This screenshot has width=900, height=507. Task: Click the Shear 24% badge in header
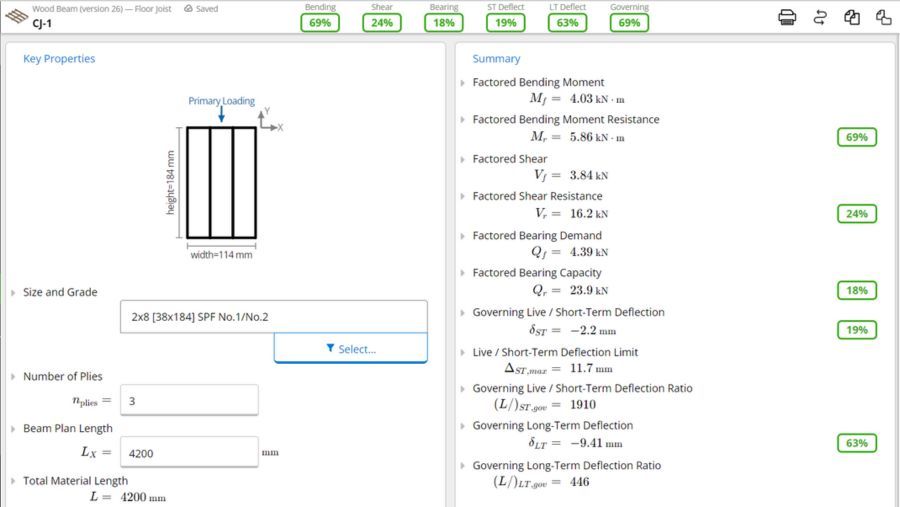pyautogui.click(x=382, y=23)
